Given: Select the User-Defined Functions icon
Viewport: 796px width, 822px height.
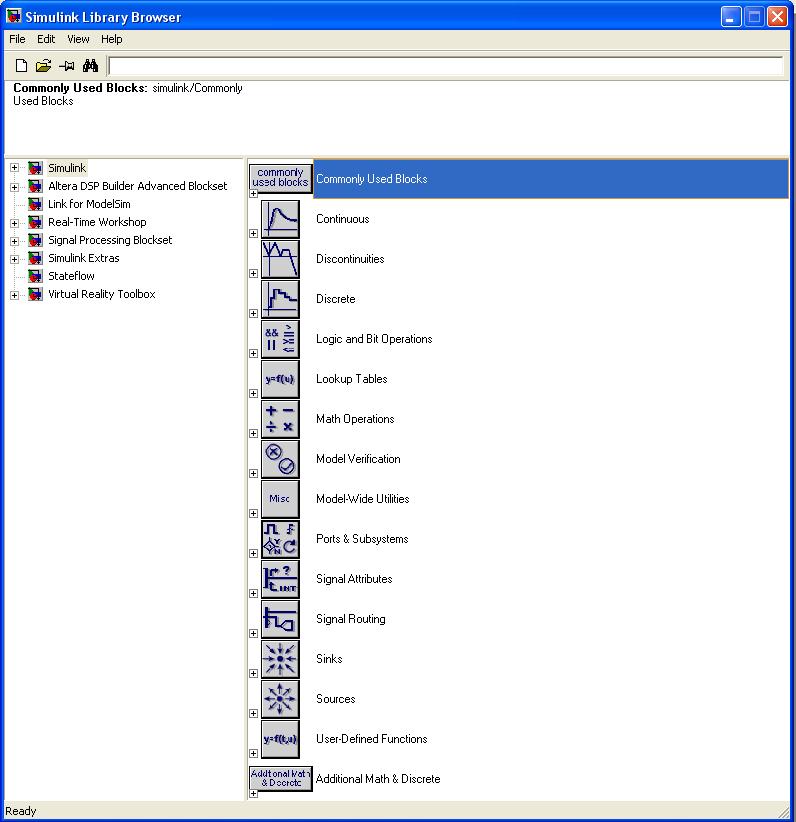Looking at the screenshot, I should tap(280, 739).
